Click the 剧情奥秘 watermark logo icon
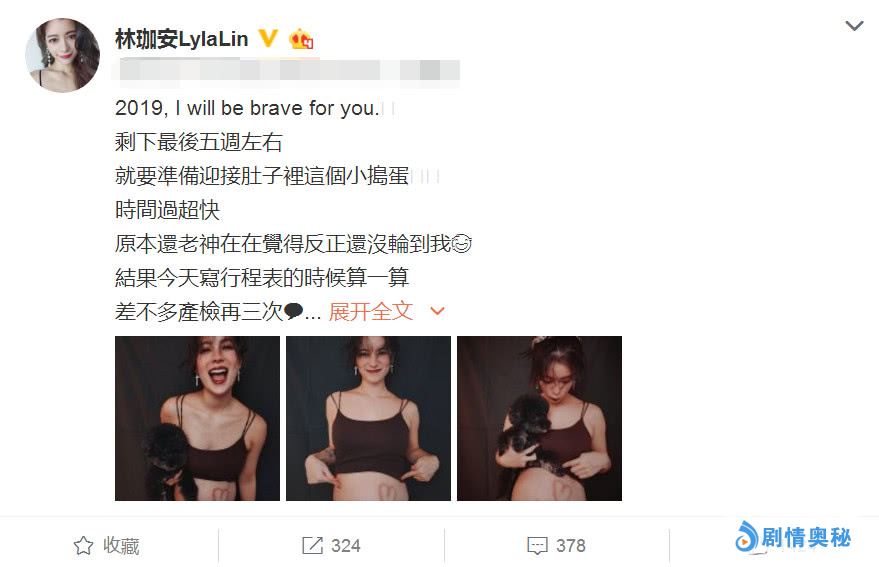The width and height of the screenshot is (879, 567). [x=746, y=537]
